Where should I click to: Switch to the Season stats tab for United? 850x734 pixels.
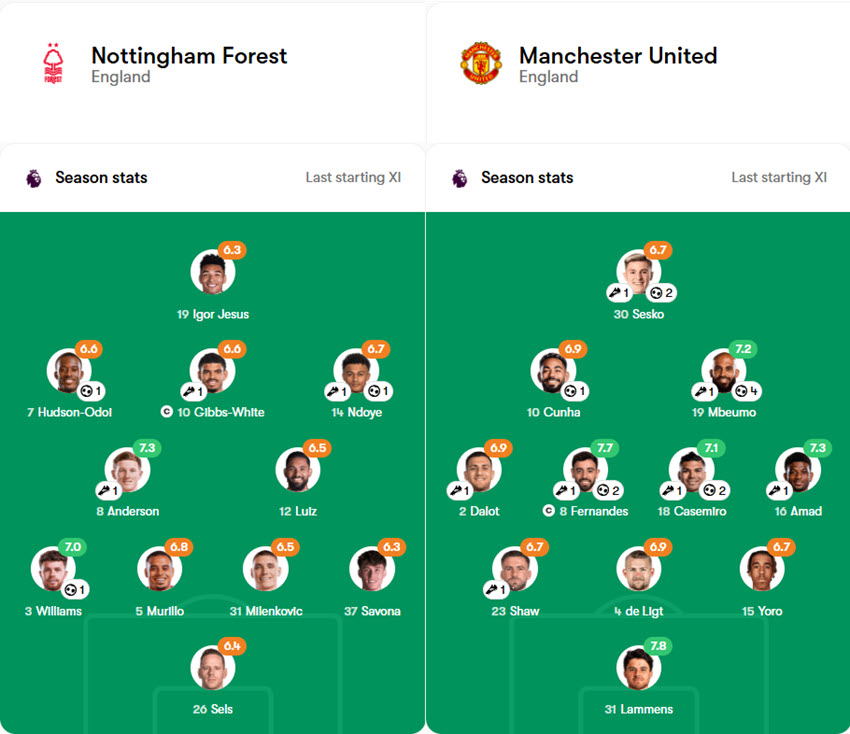pos(527,178)
